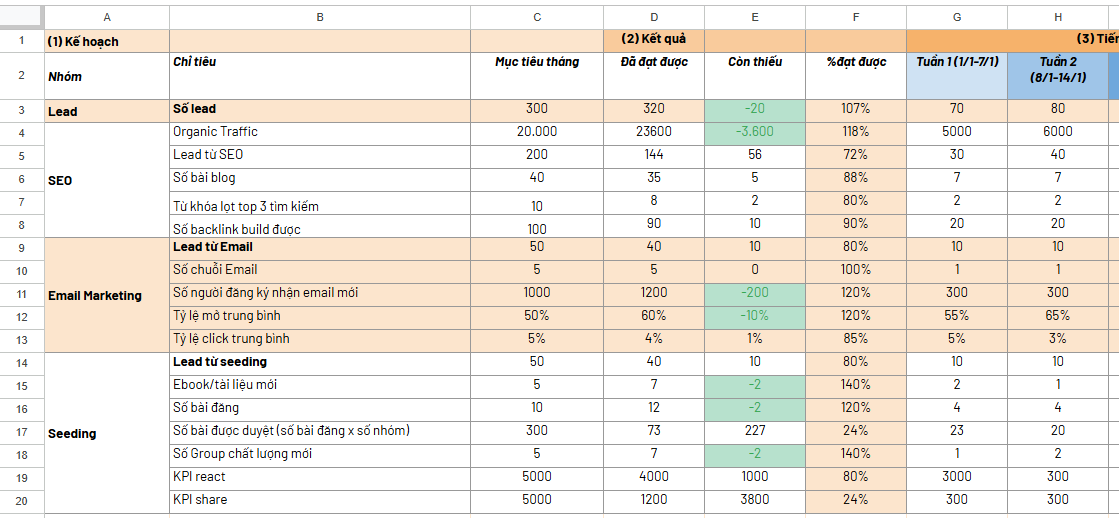Select row 3 via its row number
Image resolution: width=1119 pixels, height=518 pixels.
point(22,111)
